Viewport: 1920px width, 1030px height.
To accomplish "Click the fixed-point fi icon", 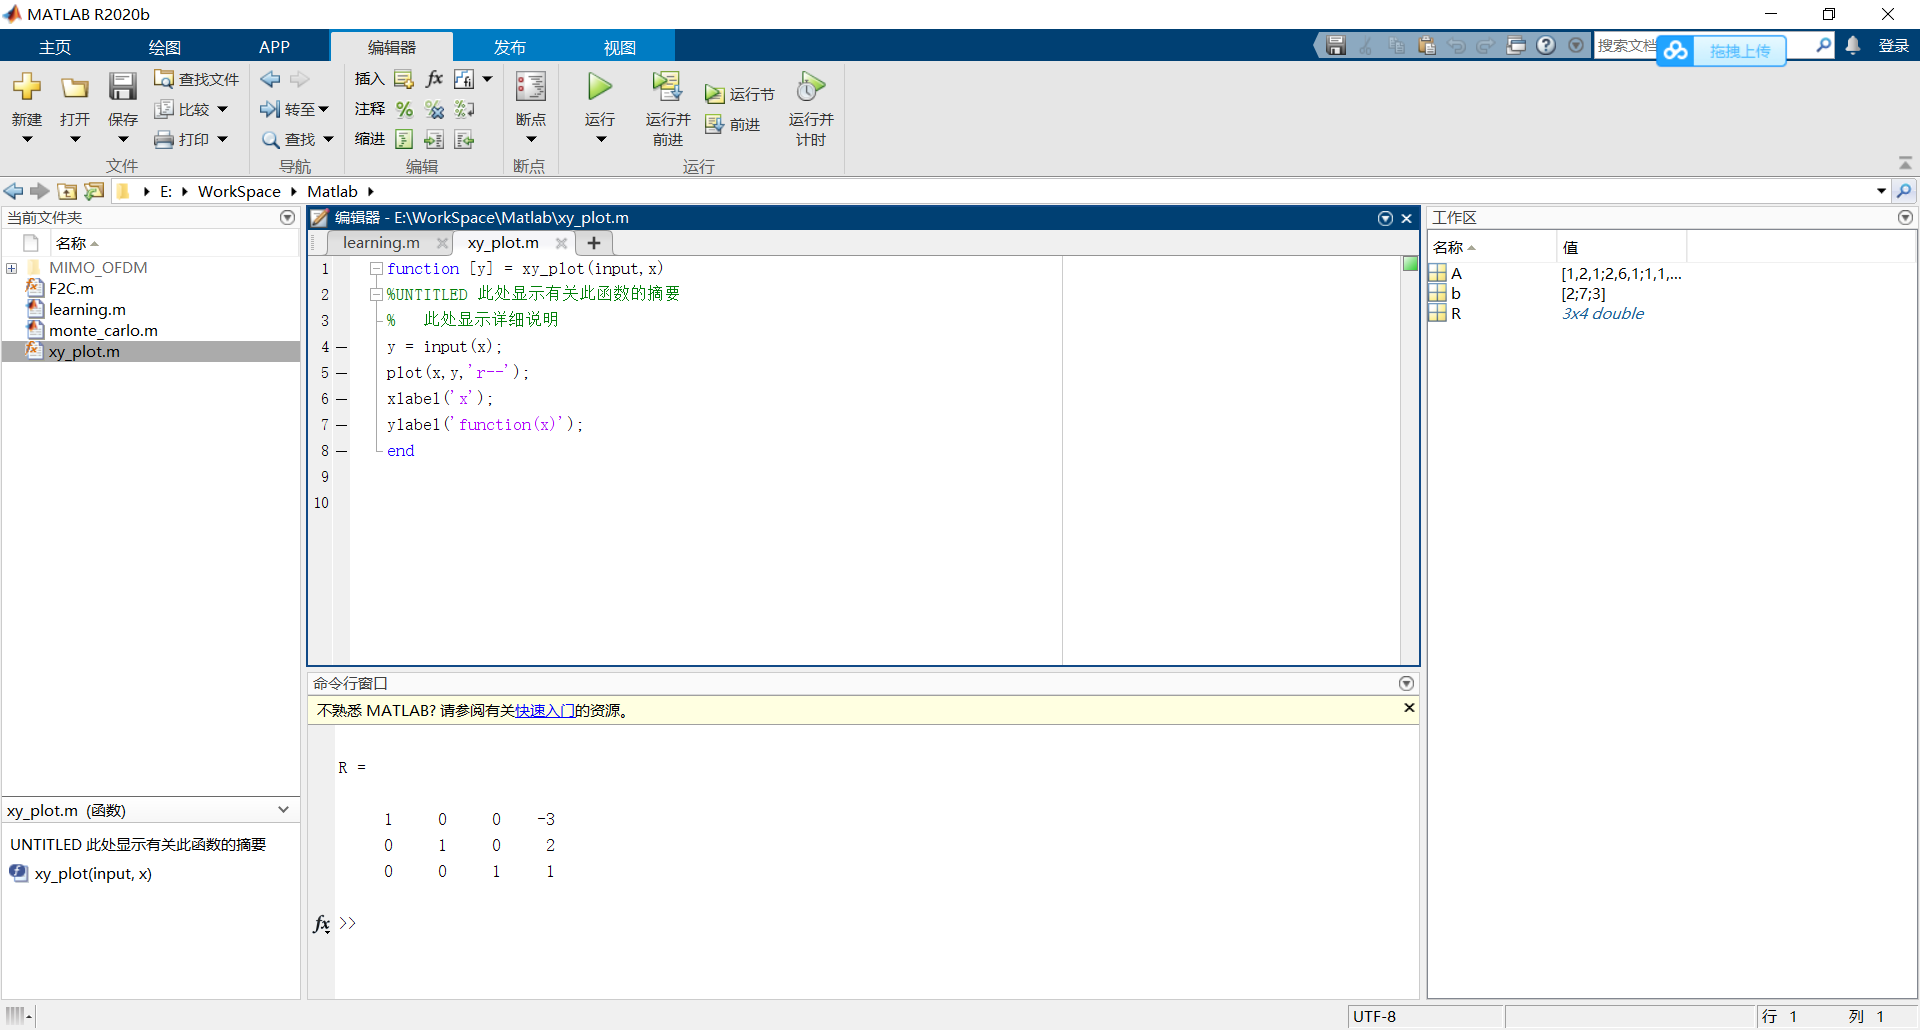I will [x=464, y=79].
